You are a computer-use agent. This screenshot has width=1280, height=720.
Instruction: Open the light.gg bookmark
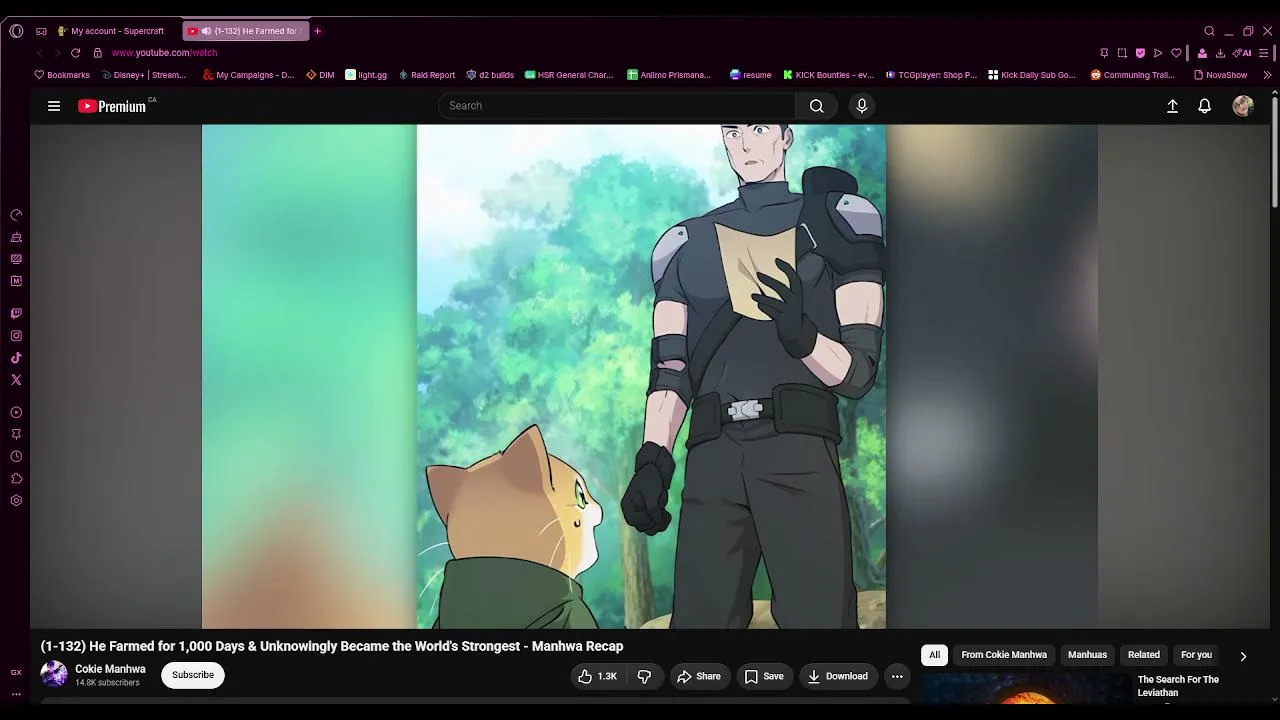pos(366,75)
